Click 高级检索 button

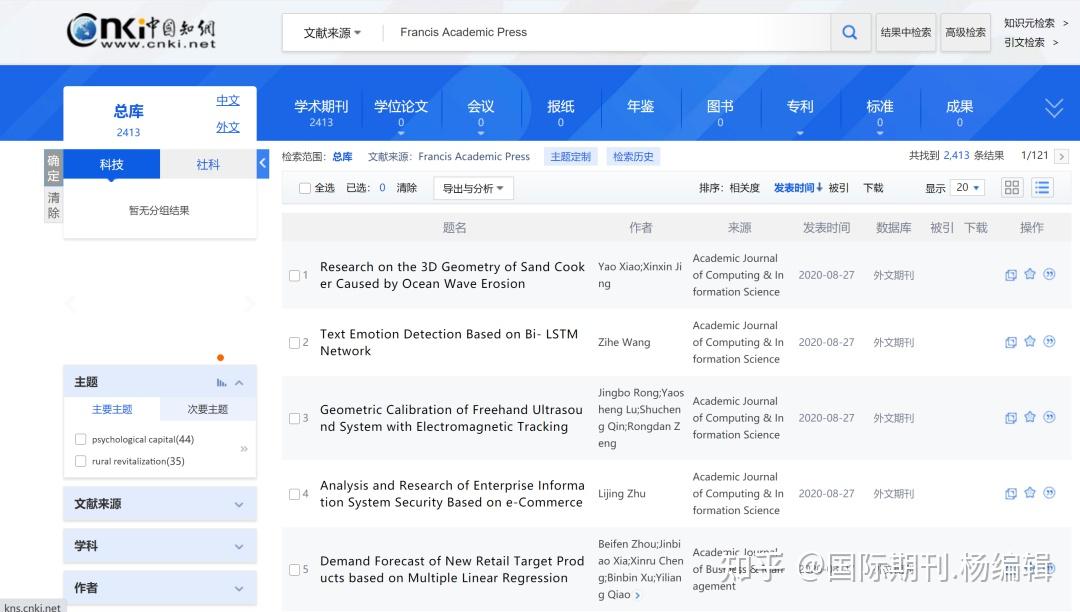coord(966,32)
